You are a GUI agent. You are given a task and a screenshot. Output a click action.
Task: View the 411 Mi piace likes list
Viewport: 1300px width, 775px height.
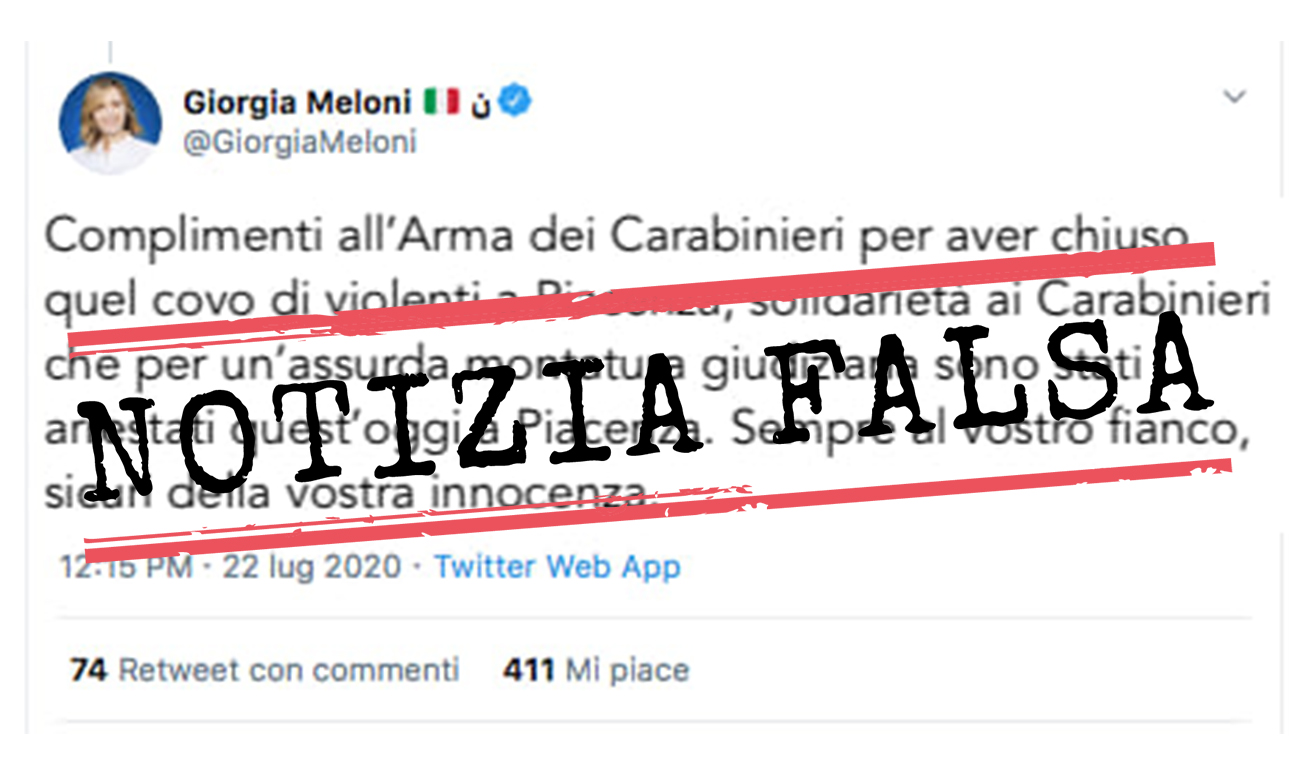point(596,669)
